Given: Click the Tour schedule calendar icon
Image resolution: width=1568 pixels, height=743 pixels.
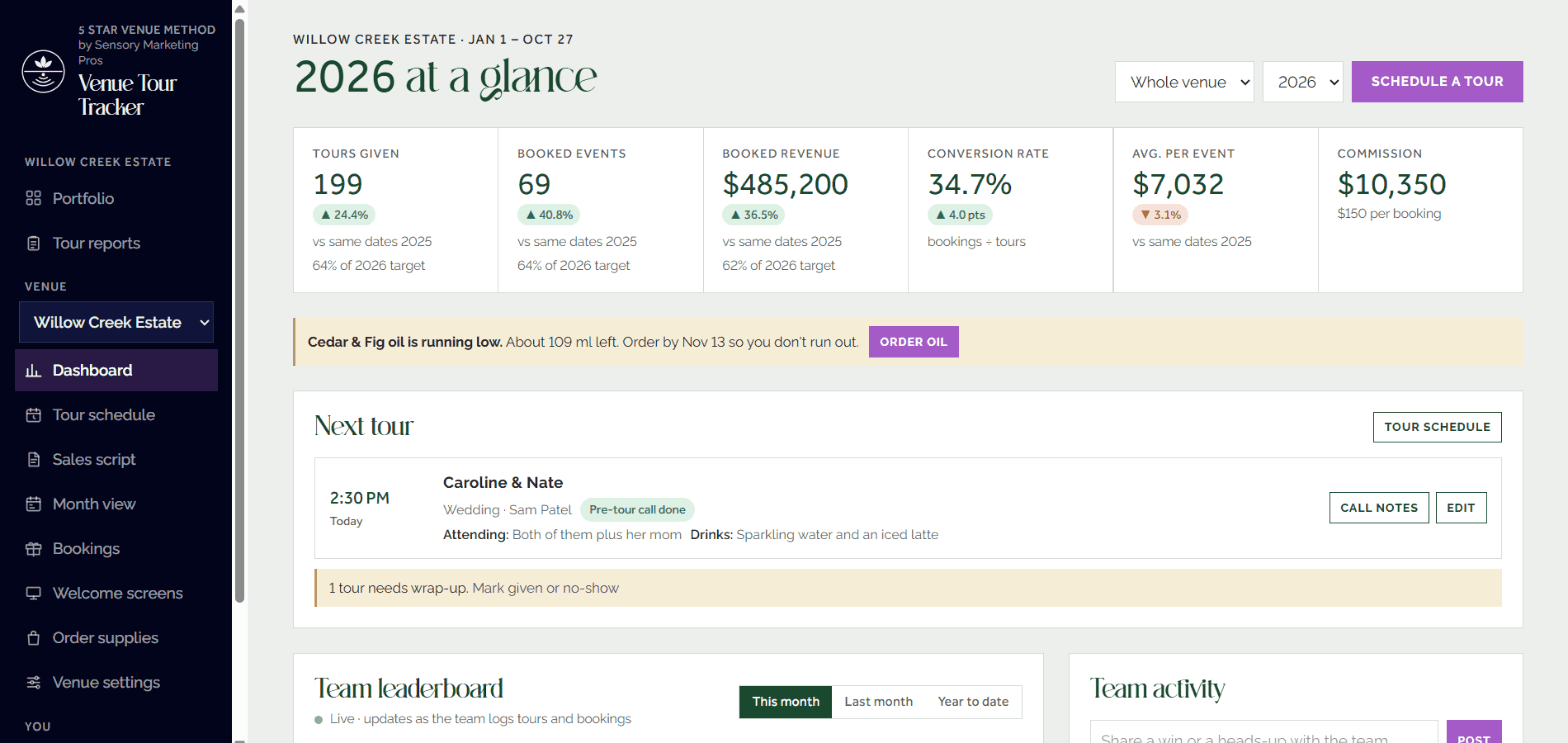Looking at the screenshot, I should (x=33, y=415).
